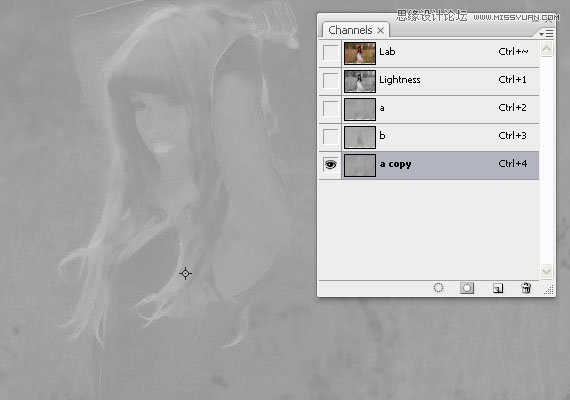The width and height of the screenshot is (570, 400).
Task: Click the panel resize grip corner
Action: 549,290
